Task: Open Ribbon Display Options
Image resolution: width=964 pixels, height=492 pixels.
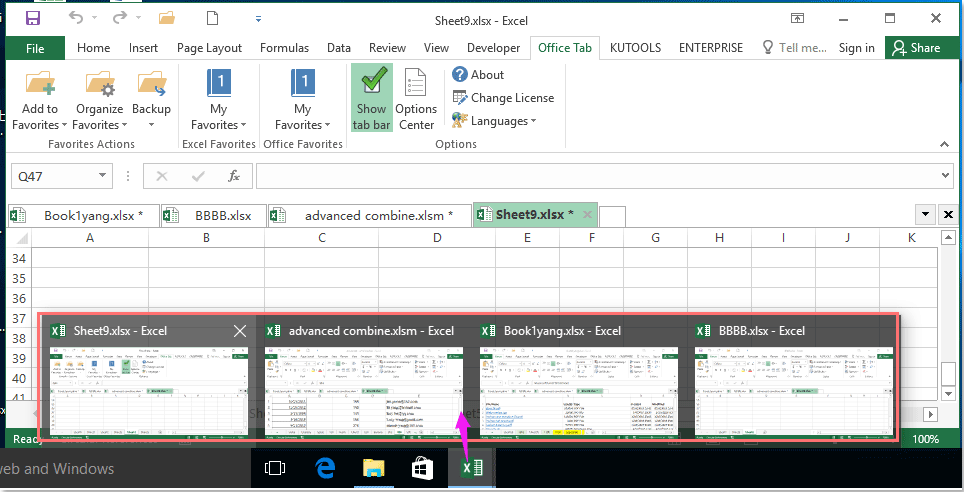Action: (x=797, y=18)
